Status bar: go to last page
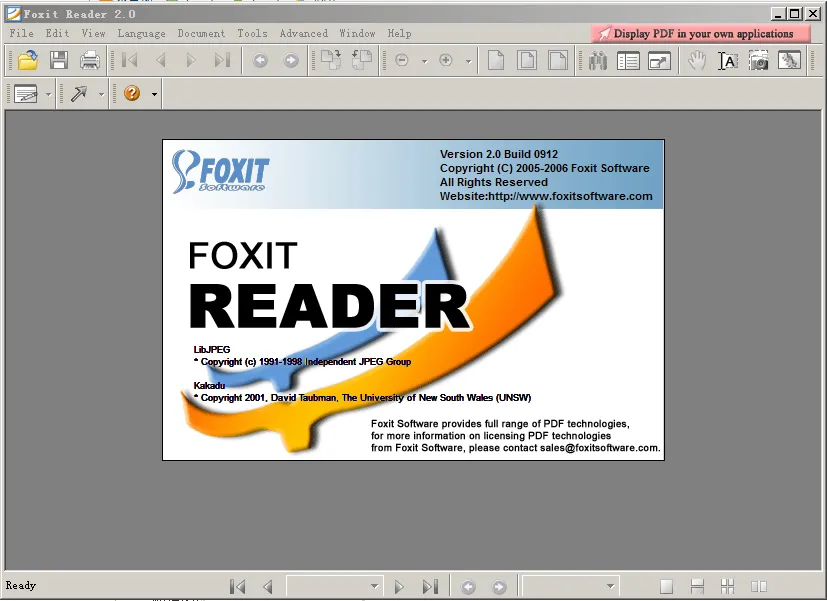The image size is (827, 601). (430, 586)
